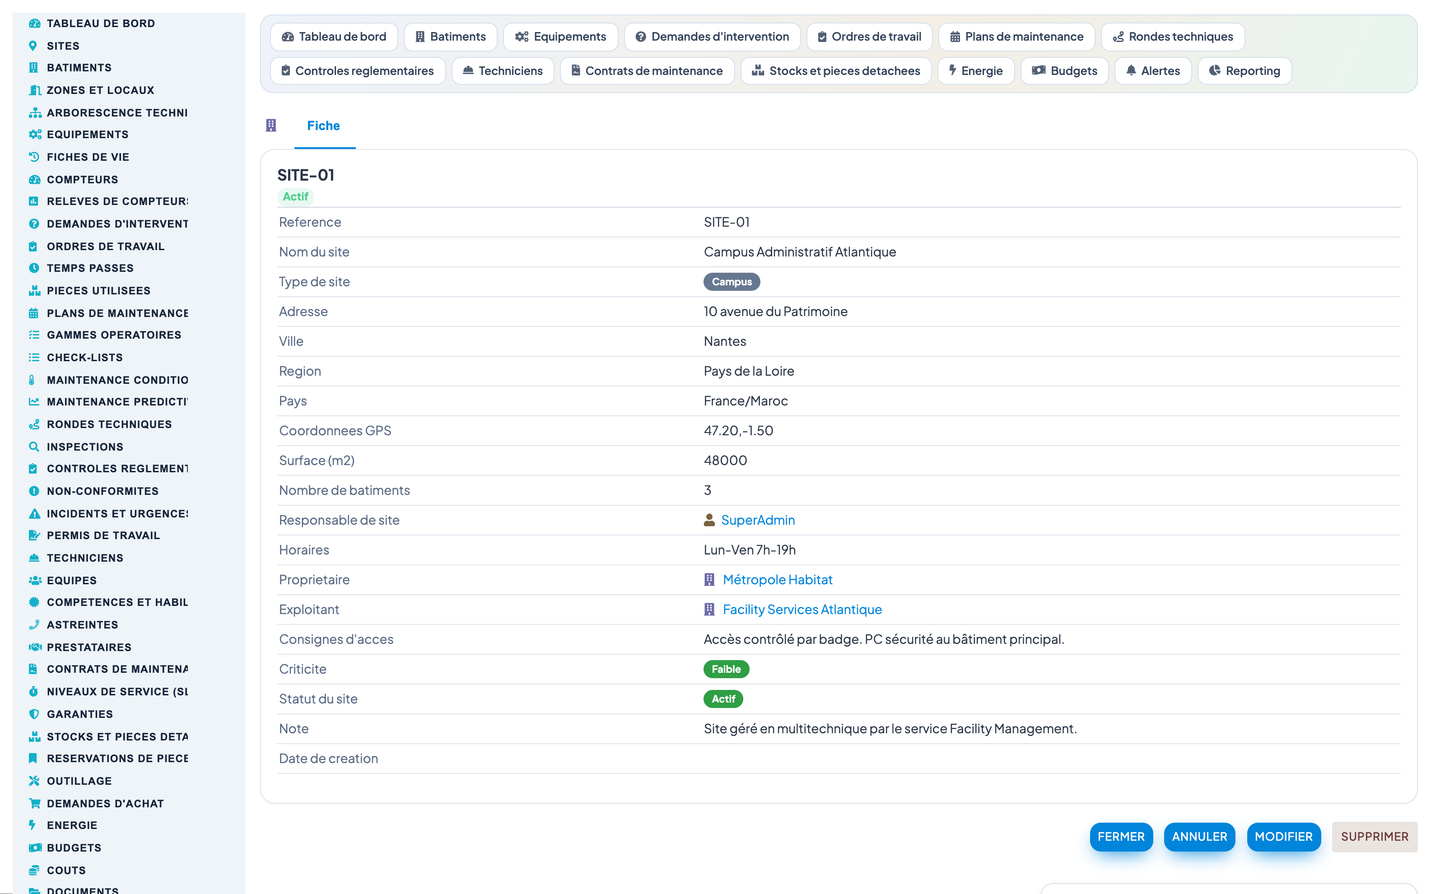Click the 'Campus Administratif Atlantique' site name

click(800, 252)
